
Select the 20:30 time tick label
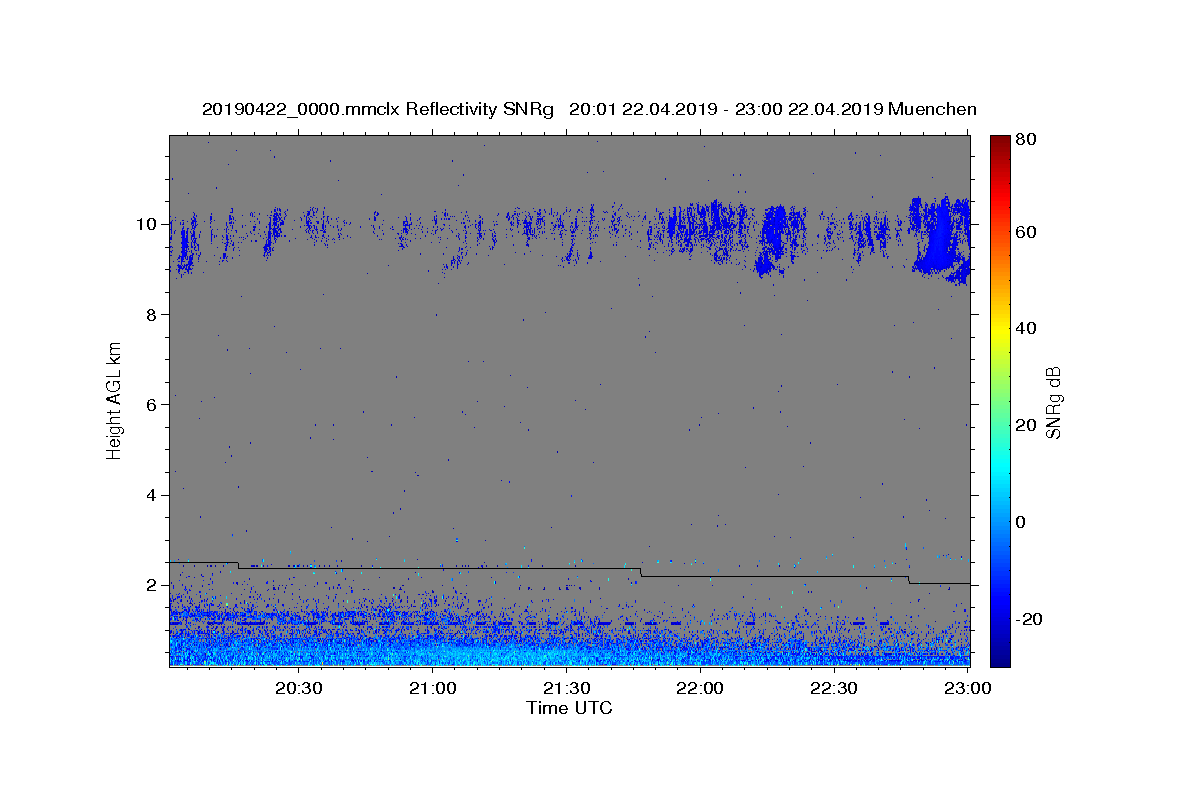point(299,688)
